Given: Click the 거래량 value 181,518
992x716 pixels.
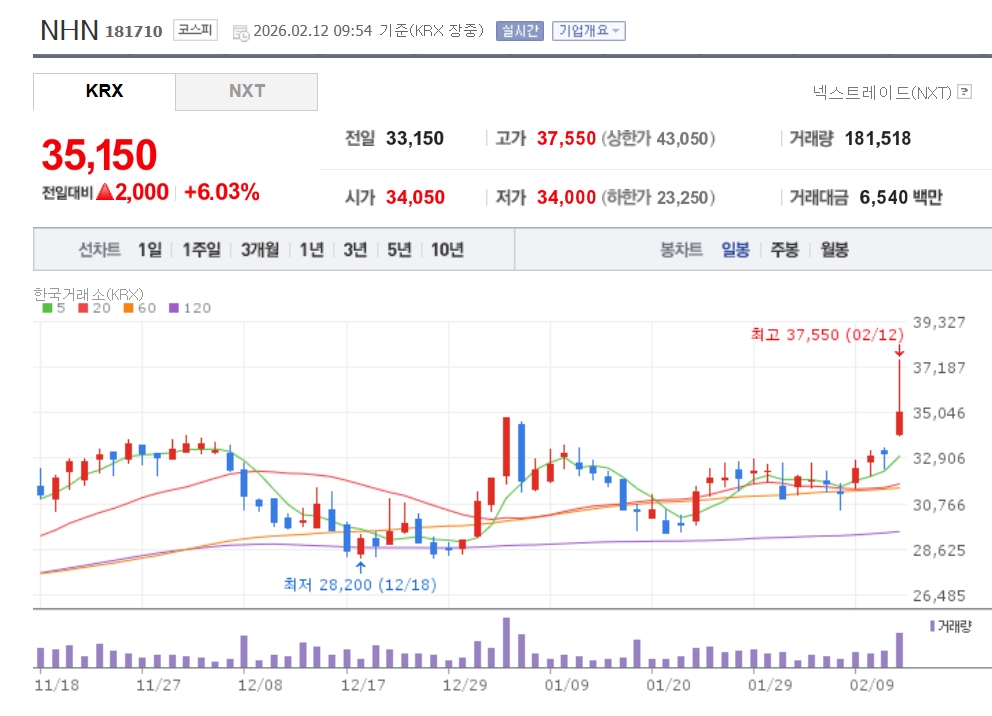Looking at the screenshot, I should coord(877,139).
